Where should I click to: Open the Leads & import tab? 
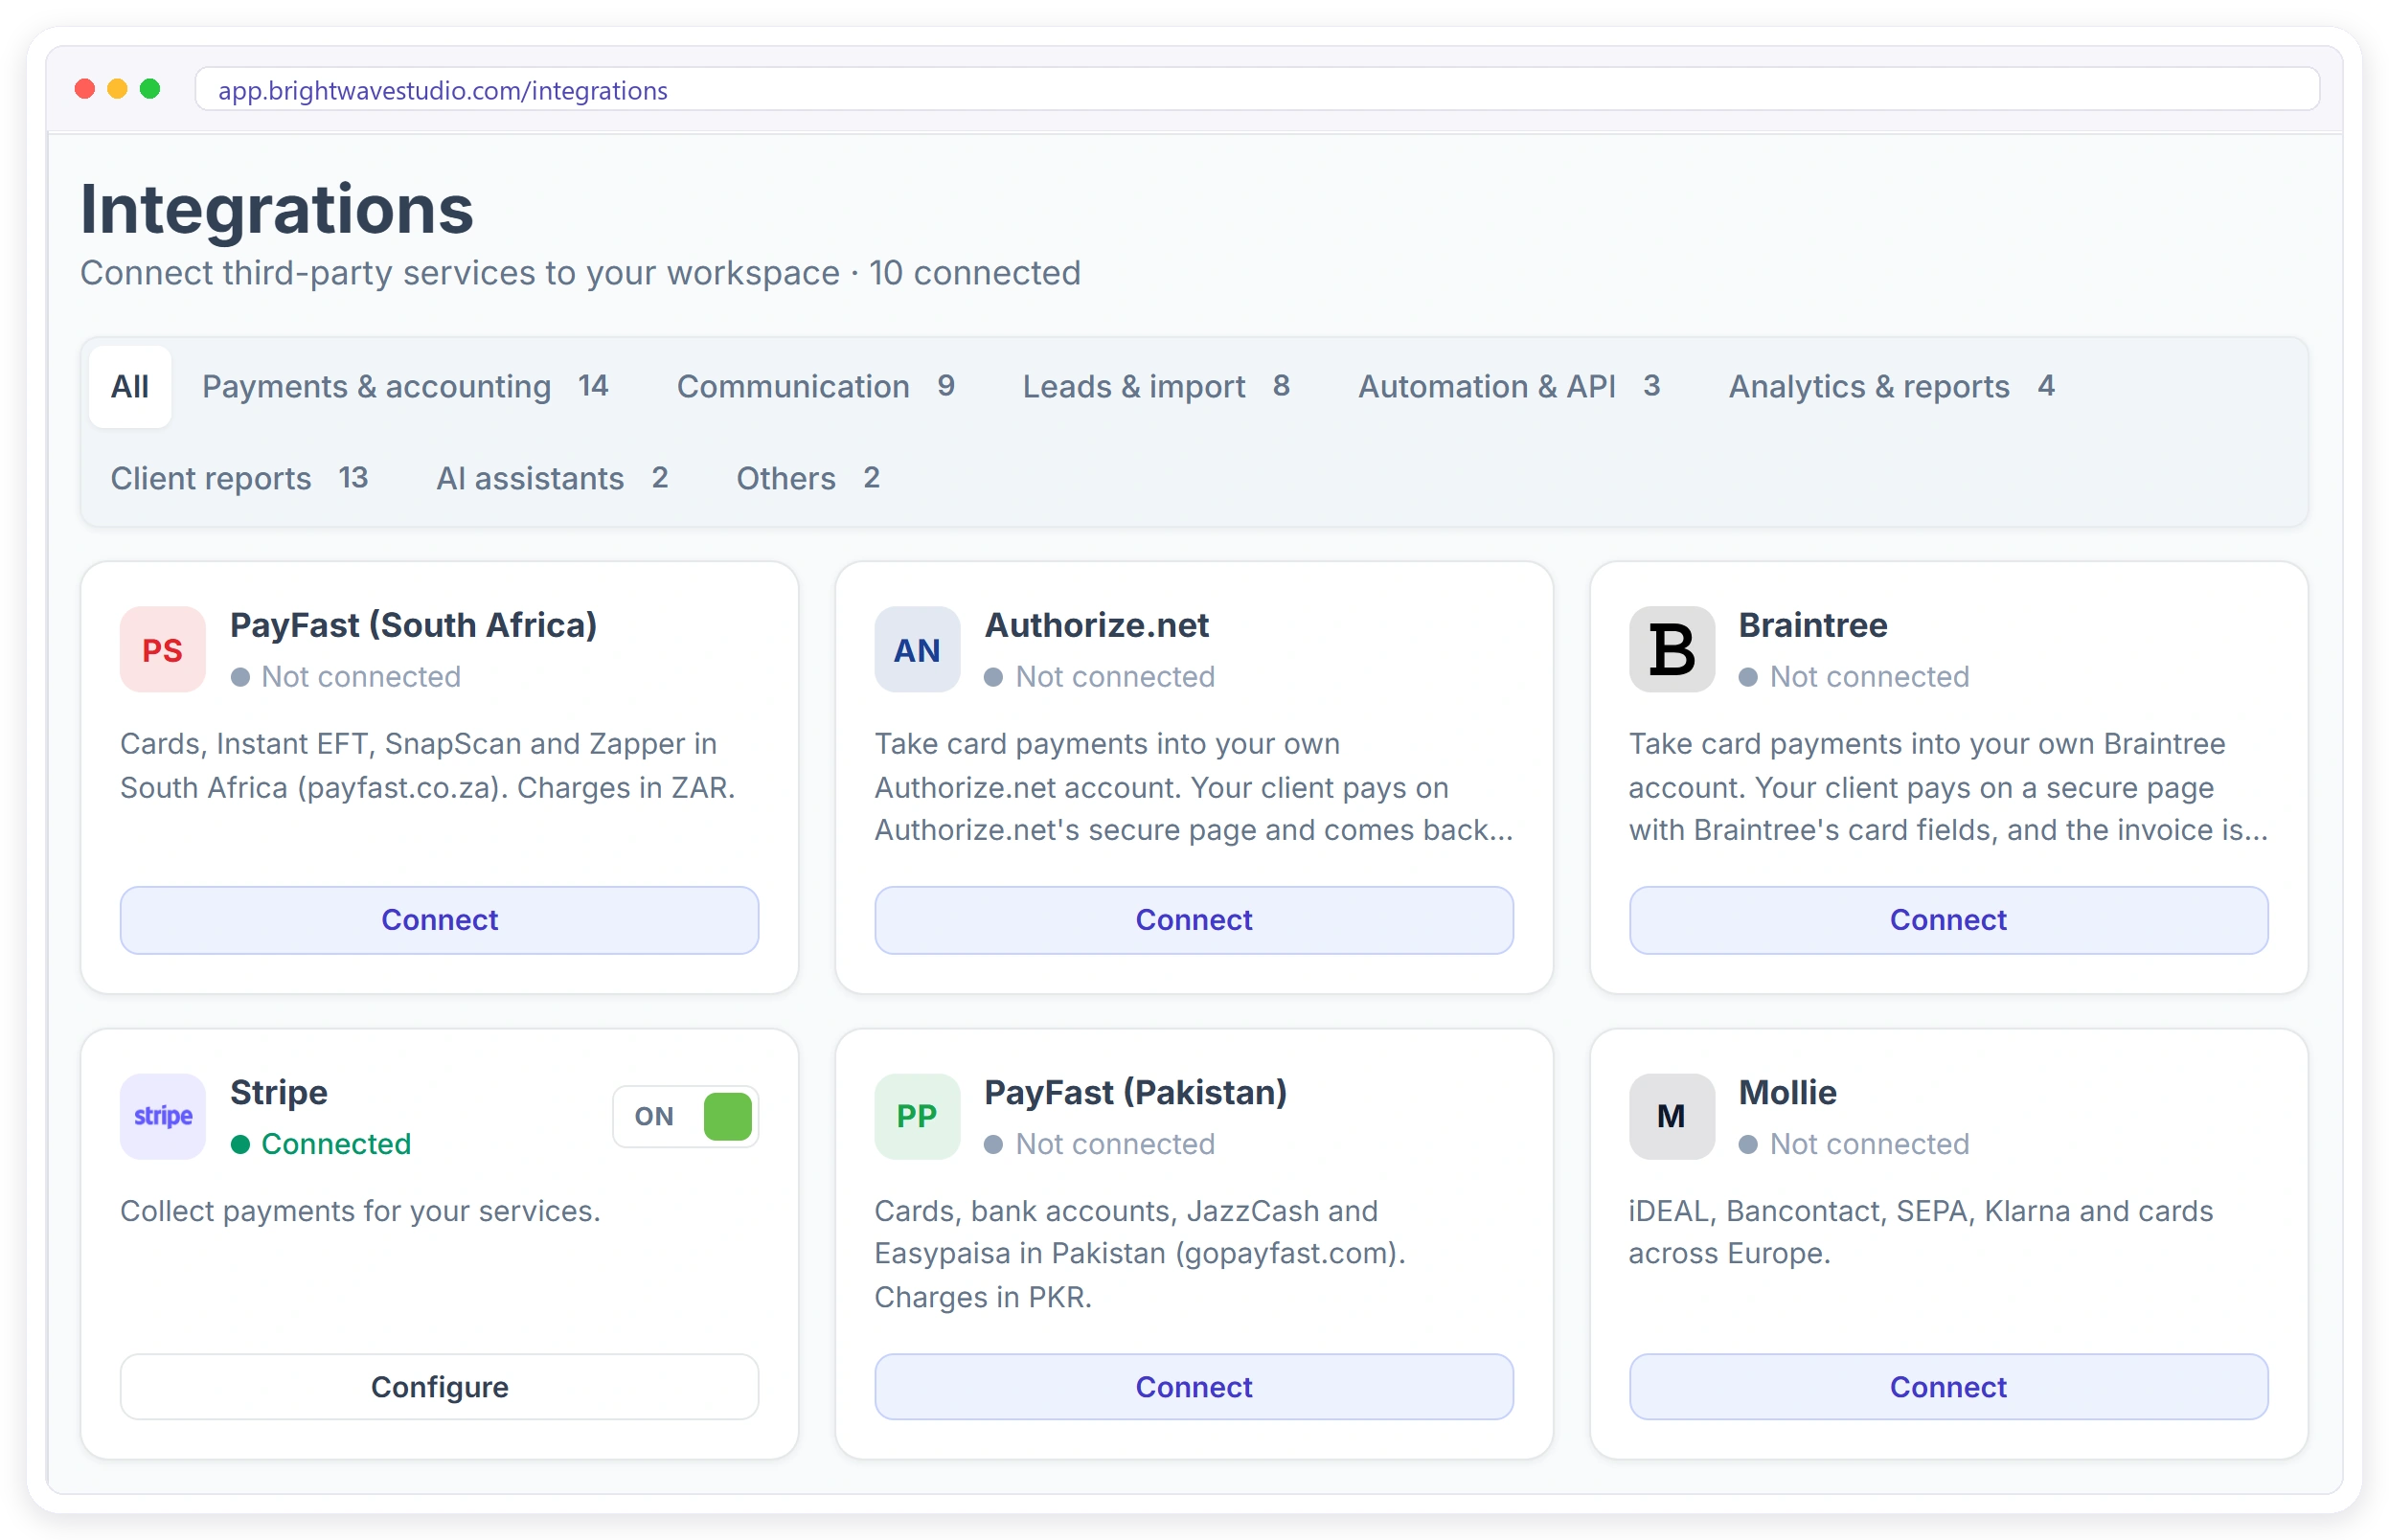tap(1156, 387)
